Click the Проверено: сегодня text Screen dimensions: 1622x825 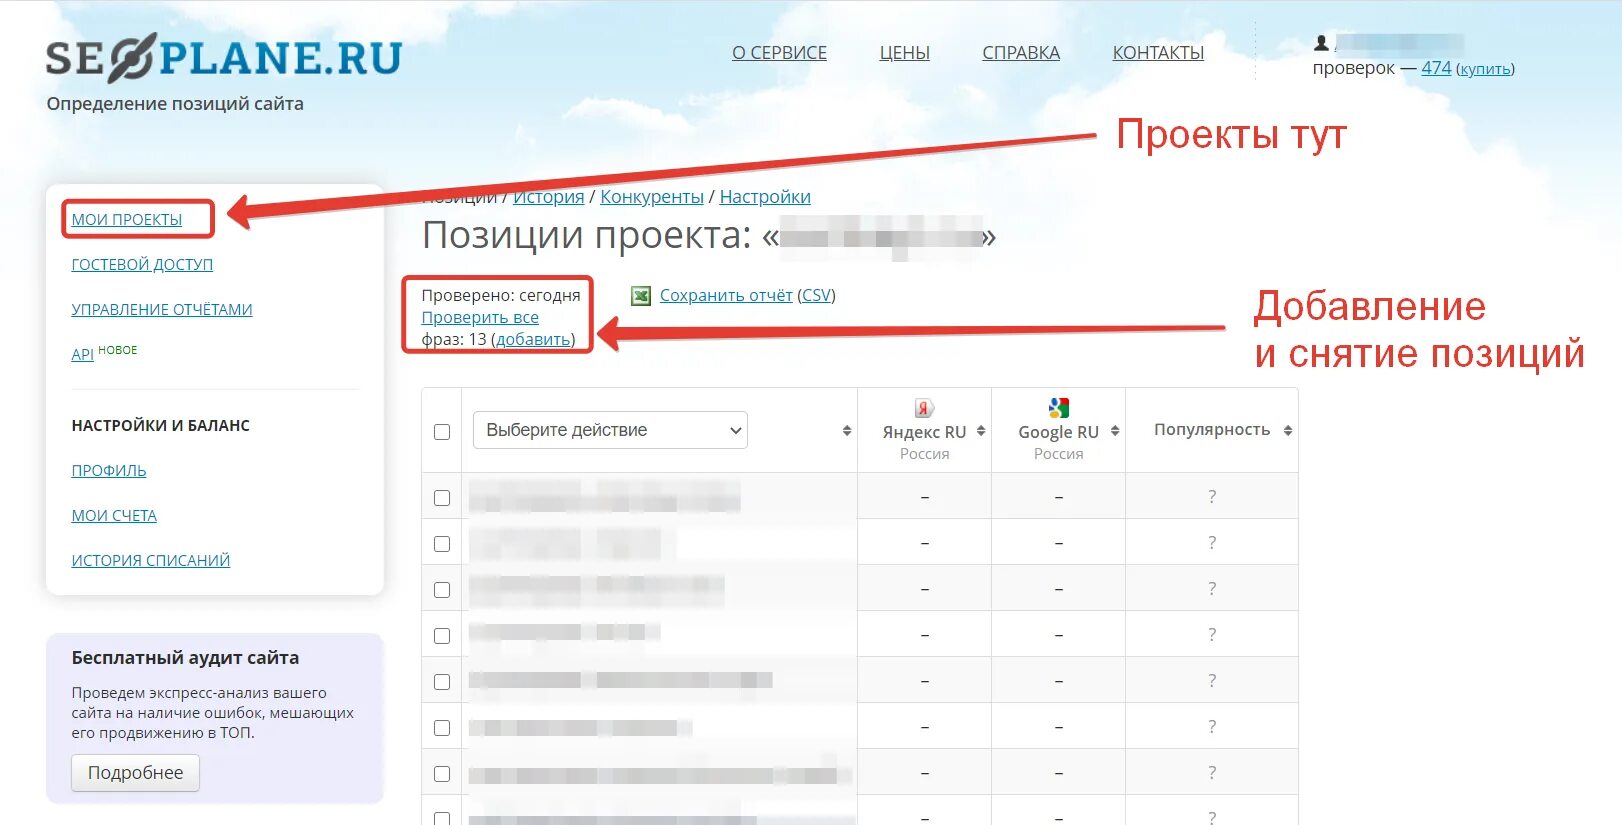point(501,295)
